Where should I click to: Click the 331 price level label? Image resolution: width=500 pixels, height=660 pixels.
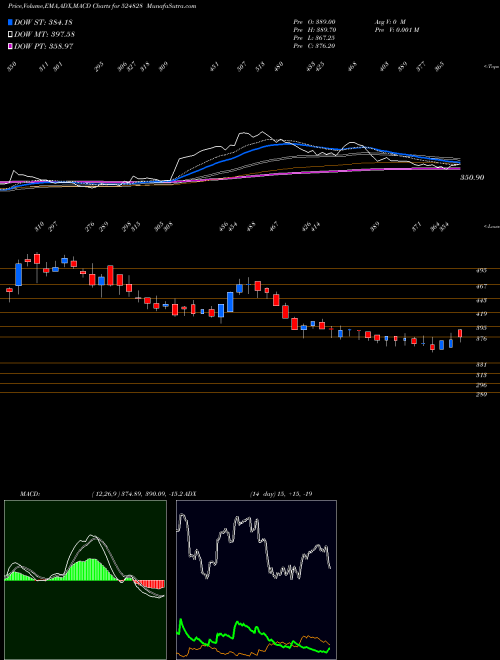(x=482, y=365)
